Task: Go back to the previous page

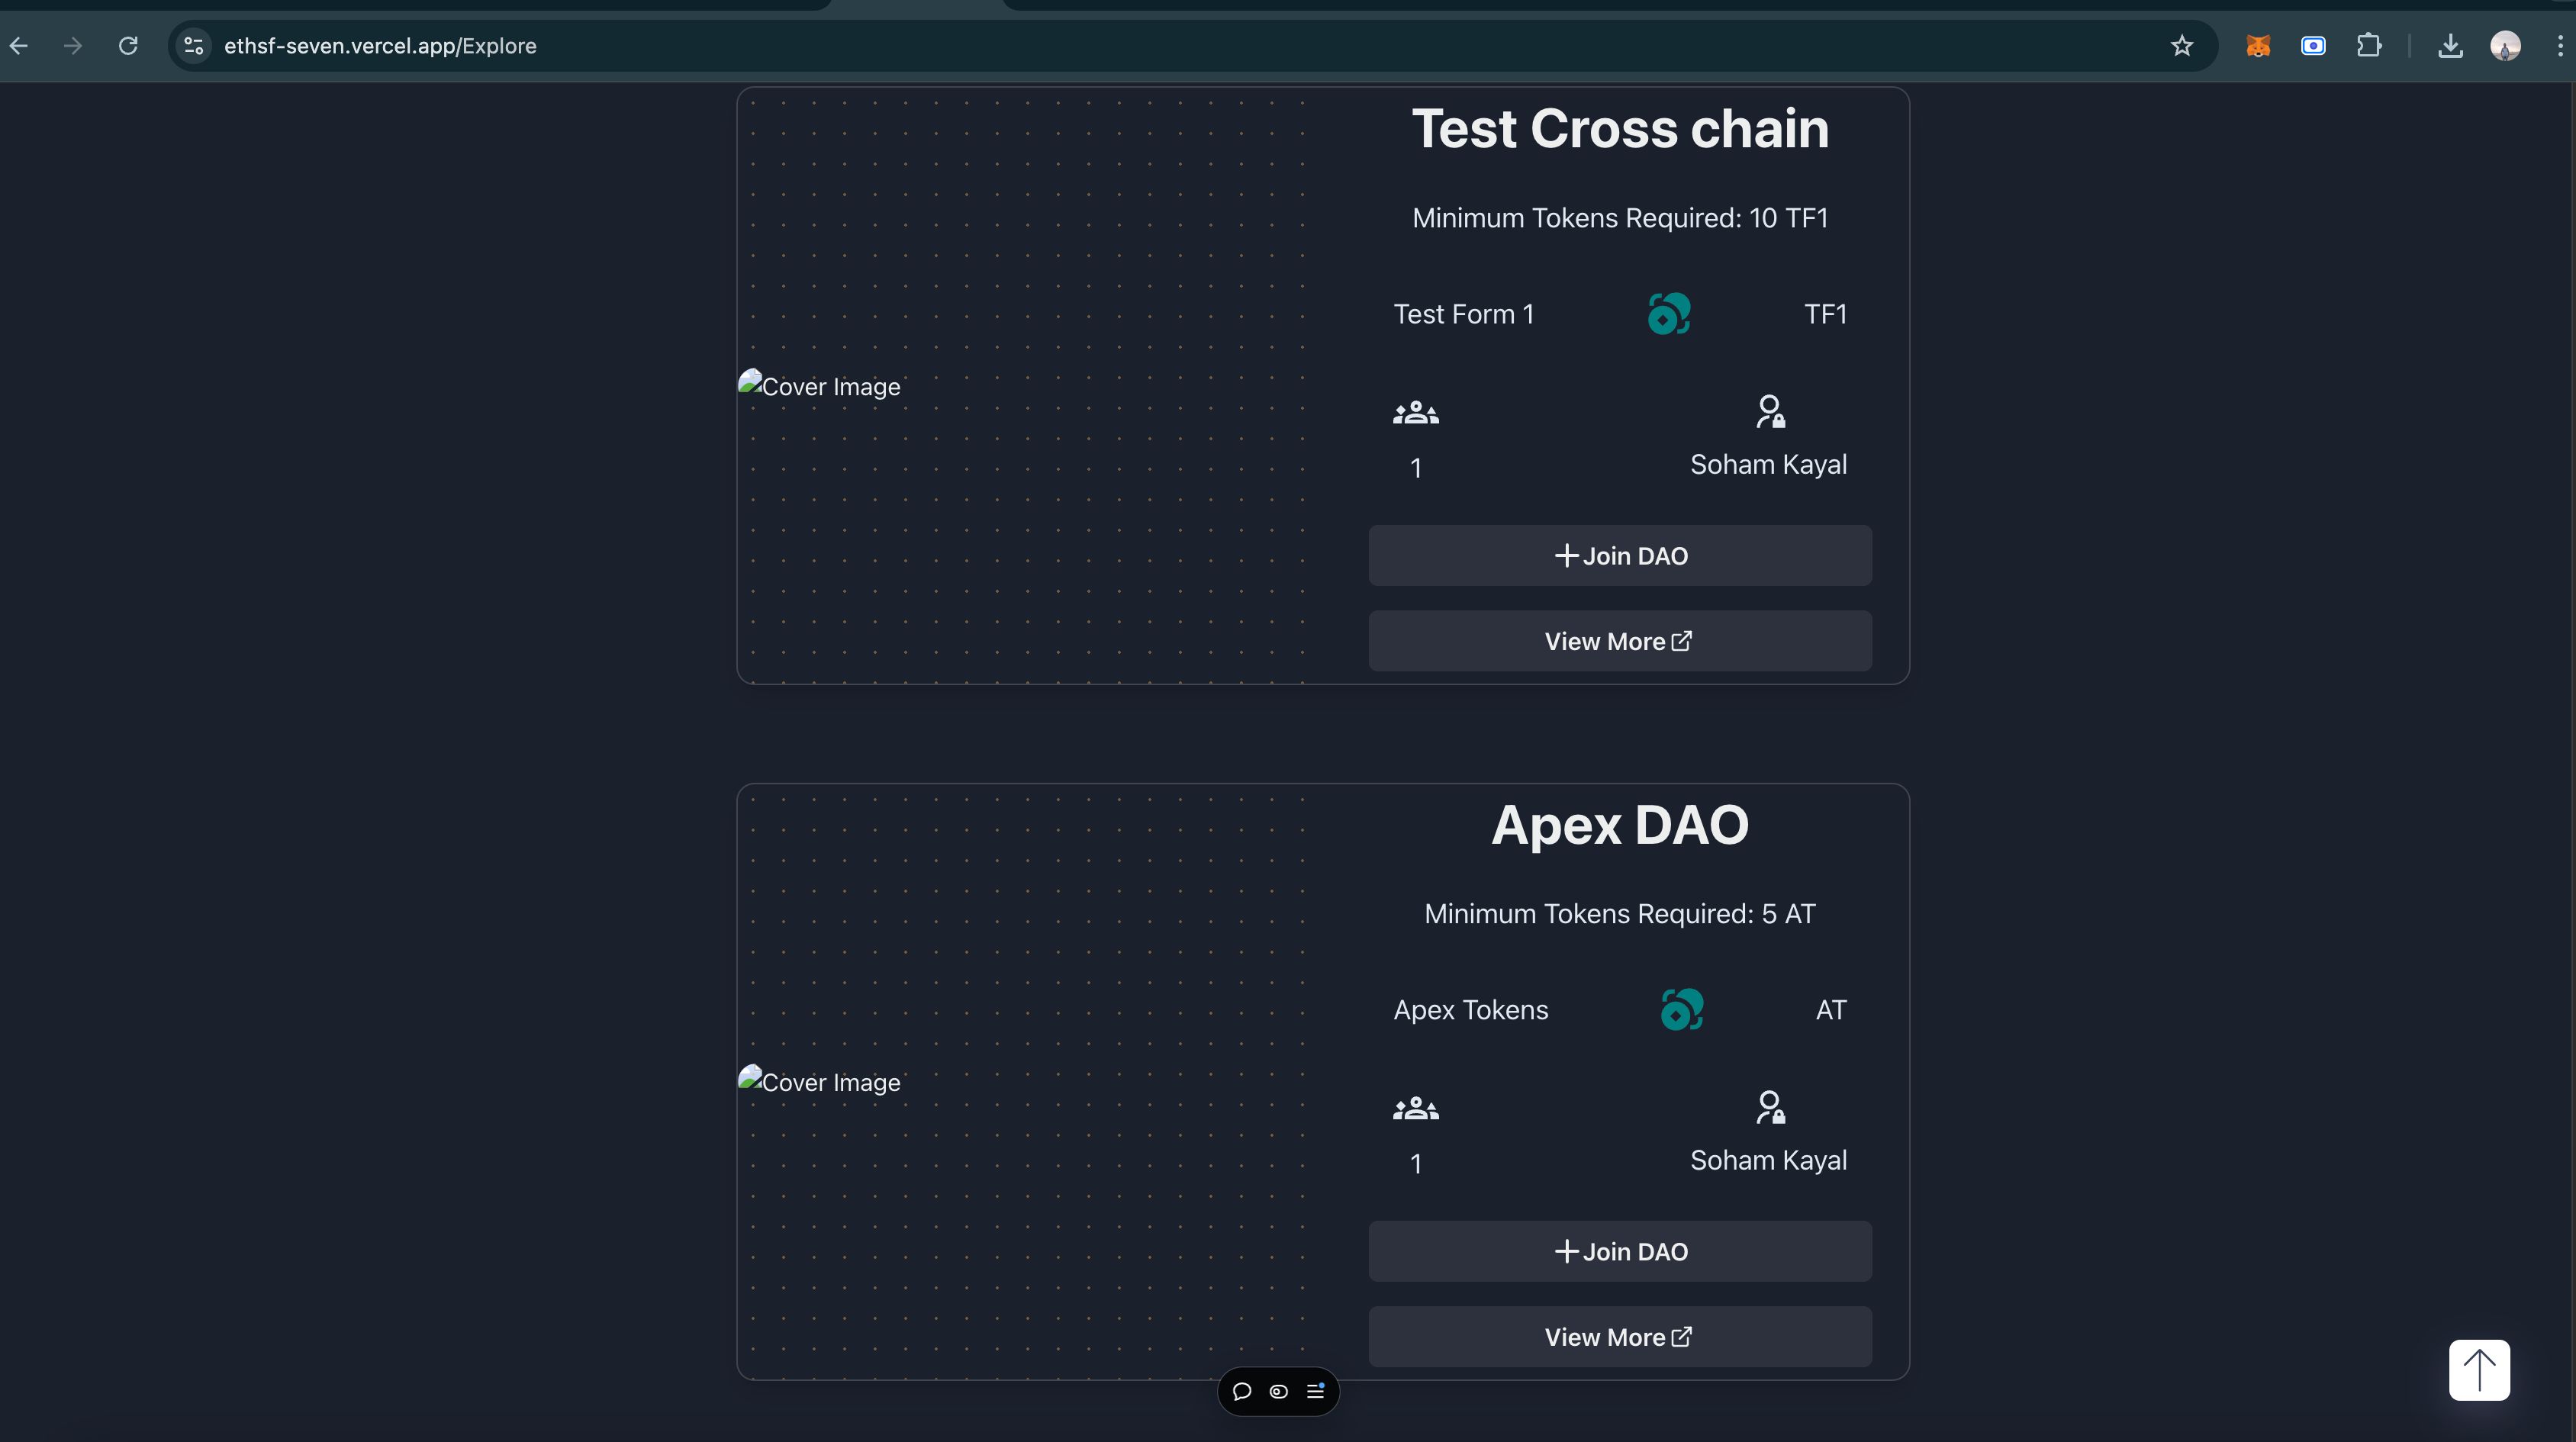Action: [19, 46]
